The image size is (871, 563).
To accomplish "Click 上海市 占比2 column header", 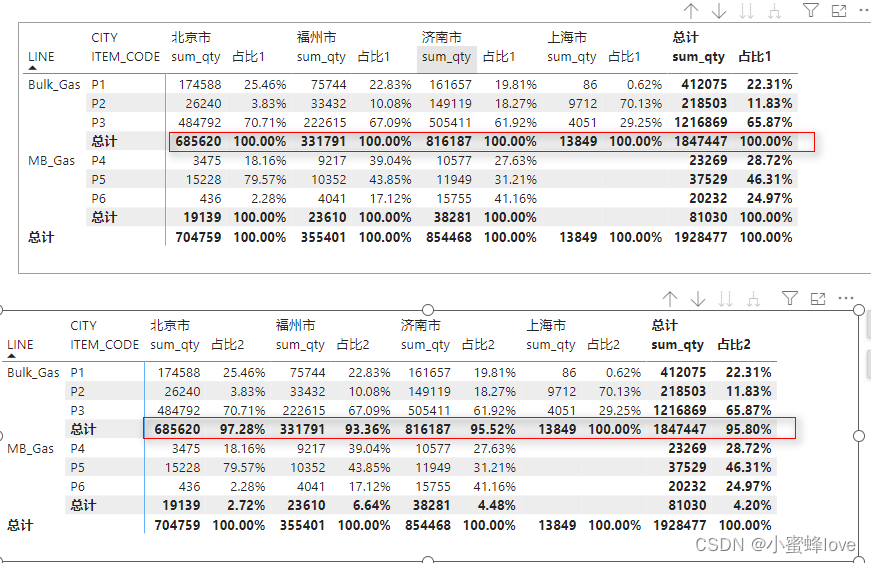I will click(x=603, y=345).
